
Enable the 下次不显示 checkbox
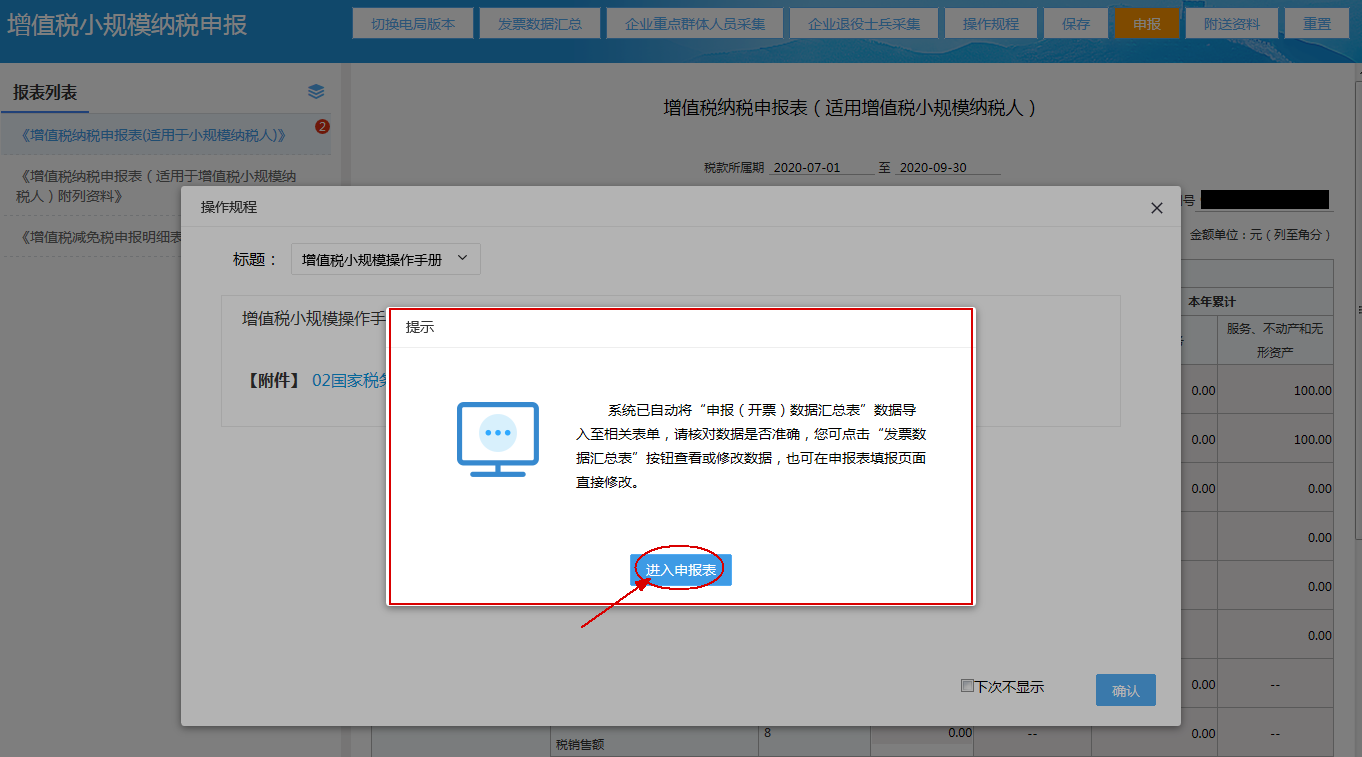tap(967, 686)
